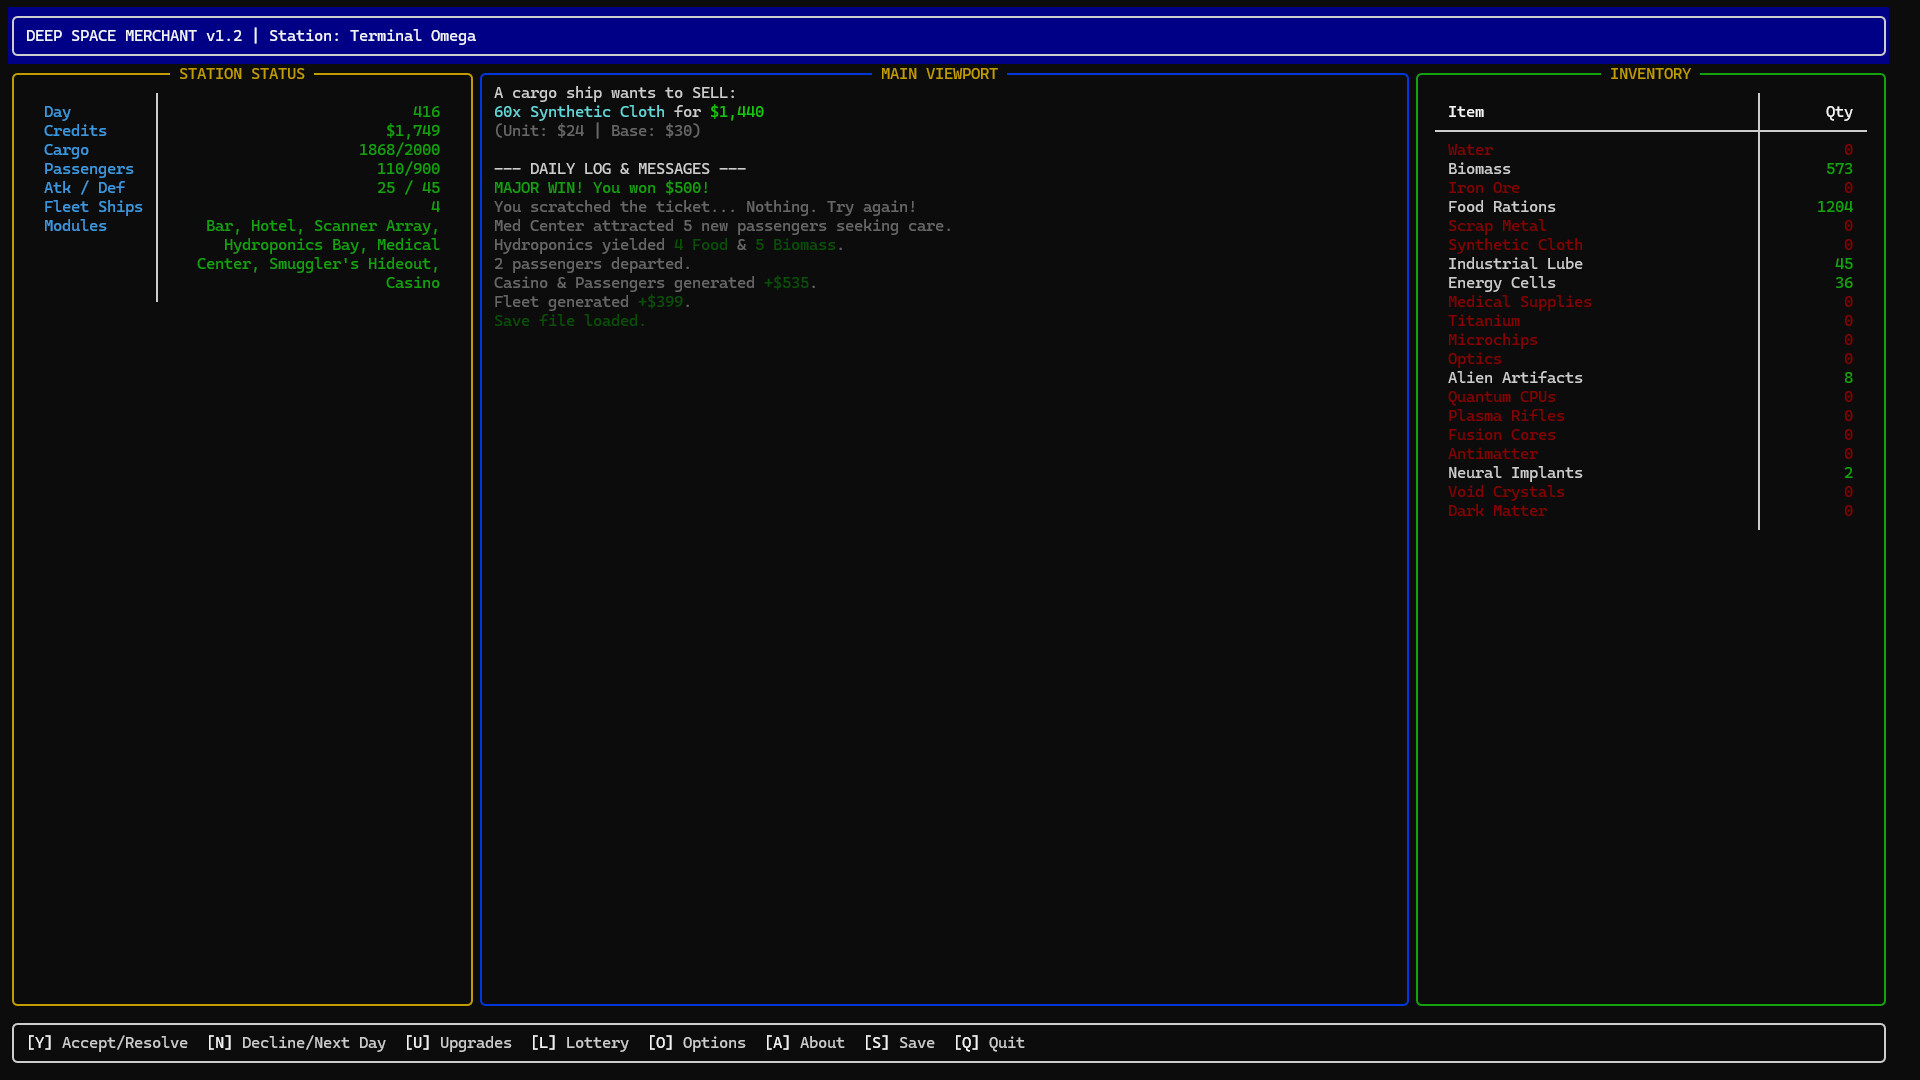Open Options using [O]

tap(697, 1042)
